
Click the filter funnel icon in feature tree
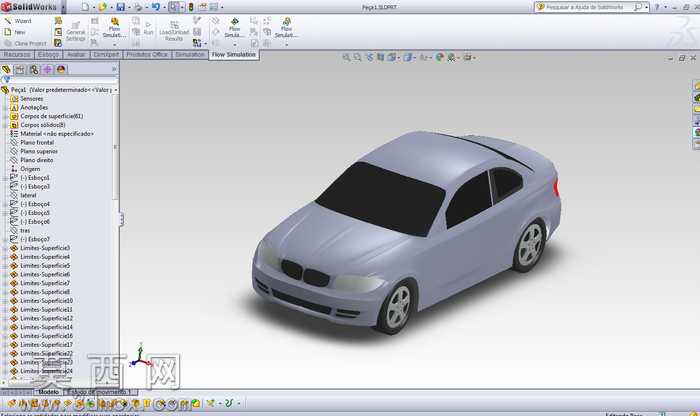(x=5, y=79)
